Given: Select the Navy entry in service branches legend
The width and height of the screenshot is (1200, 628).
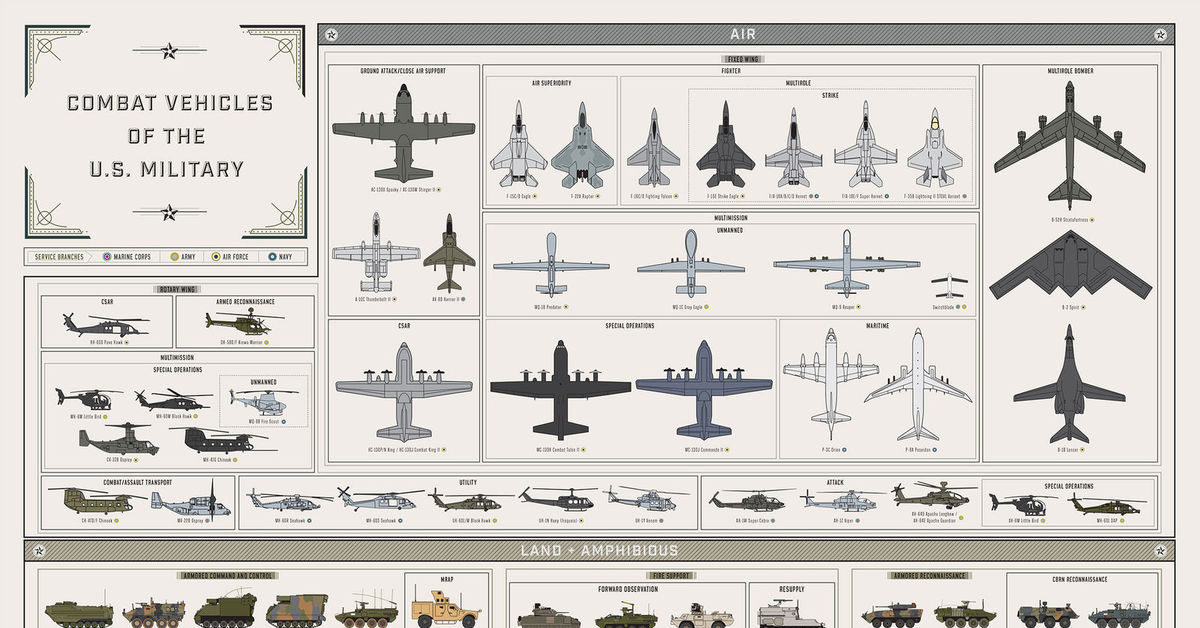Looking at the screenshot, I should coord(271,256).
